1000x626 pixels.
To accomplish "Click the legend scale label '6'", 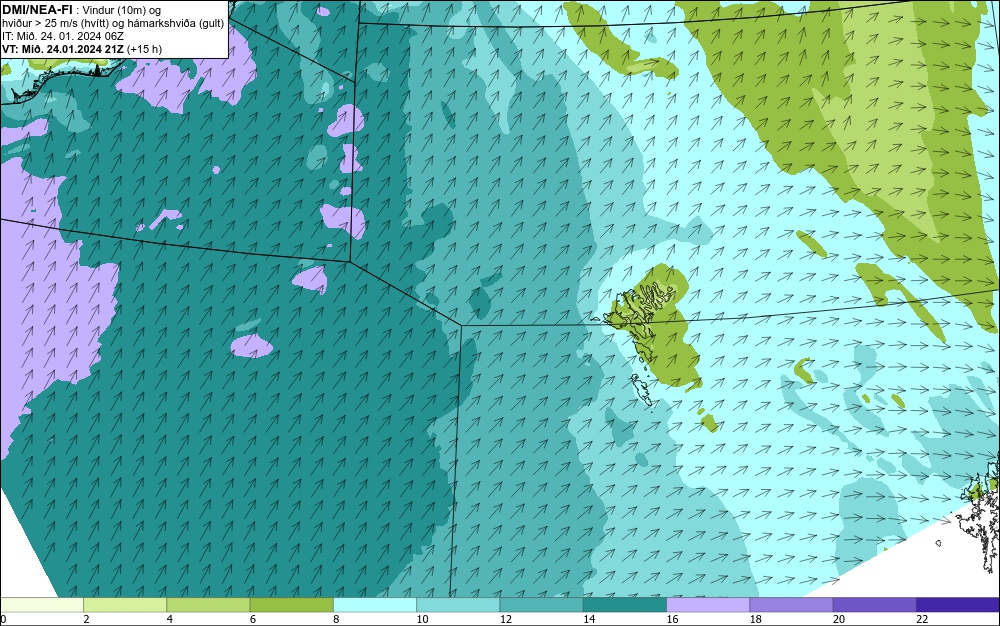I will pyautogui.click(x=253, y=619).
